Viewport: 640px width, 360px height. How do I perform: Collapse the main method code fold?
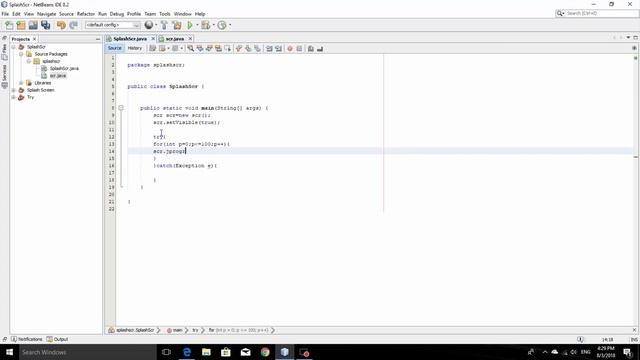tap(121, 108)
